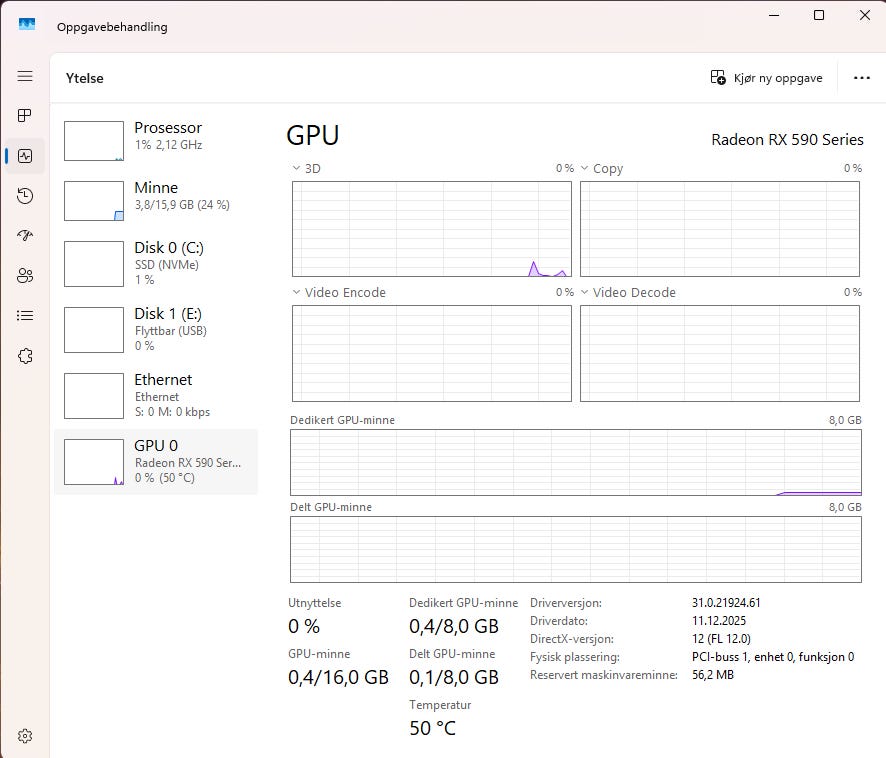
Task: Click the Video Decode usage graph
Action: 720,353
